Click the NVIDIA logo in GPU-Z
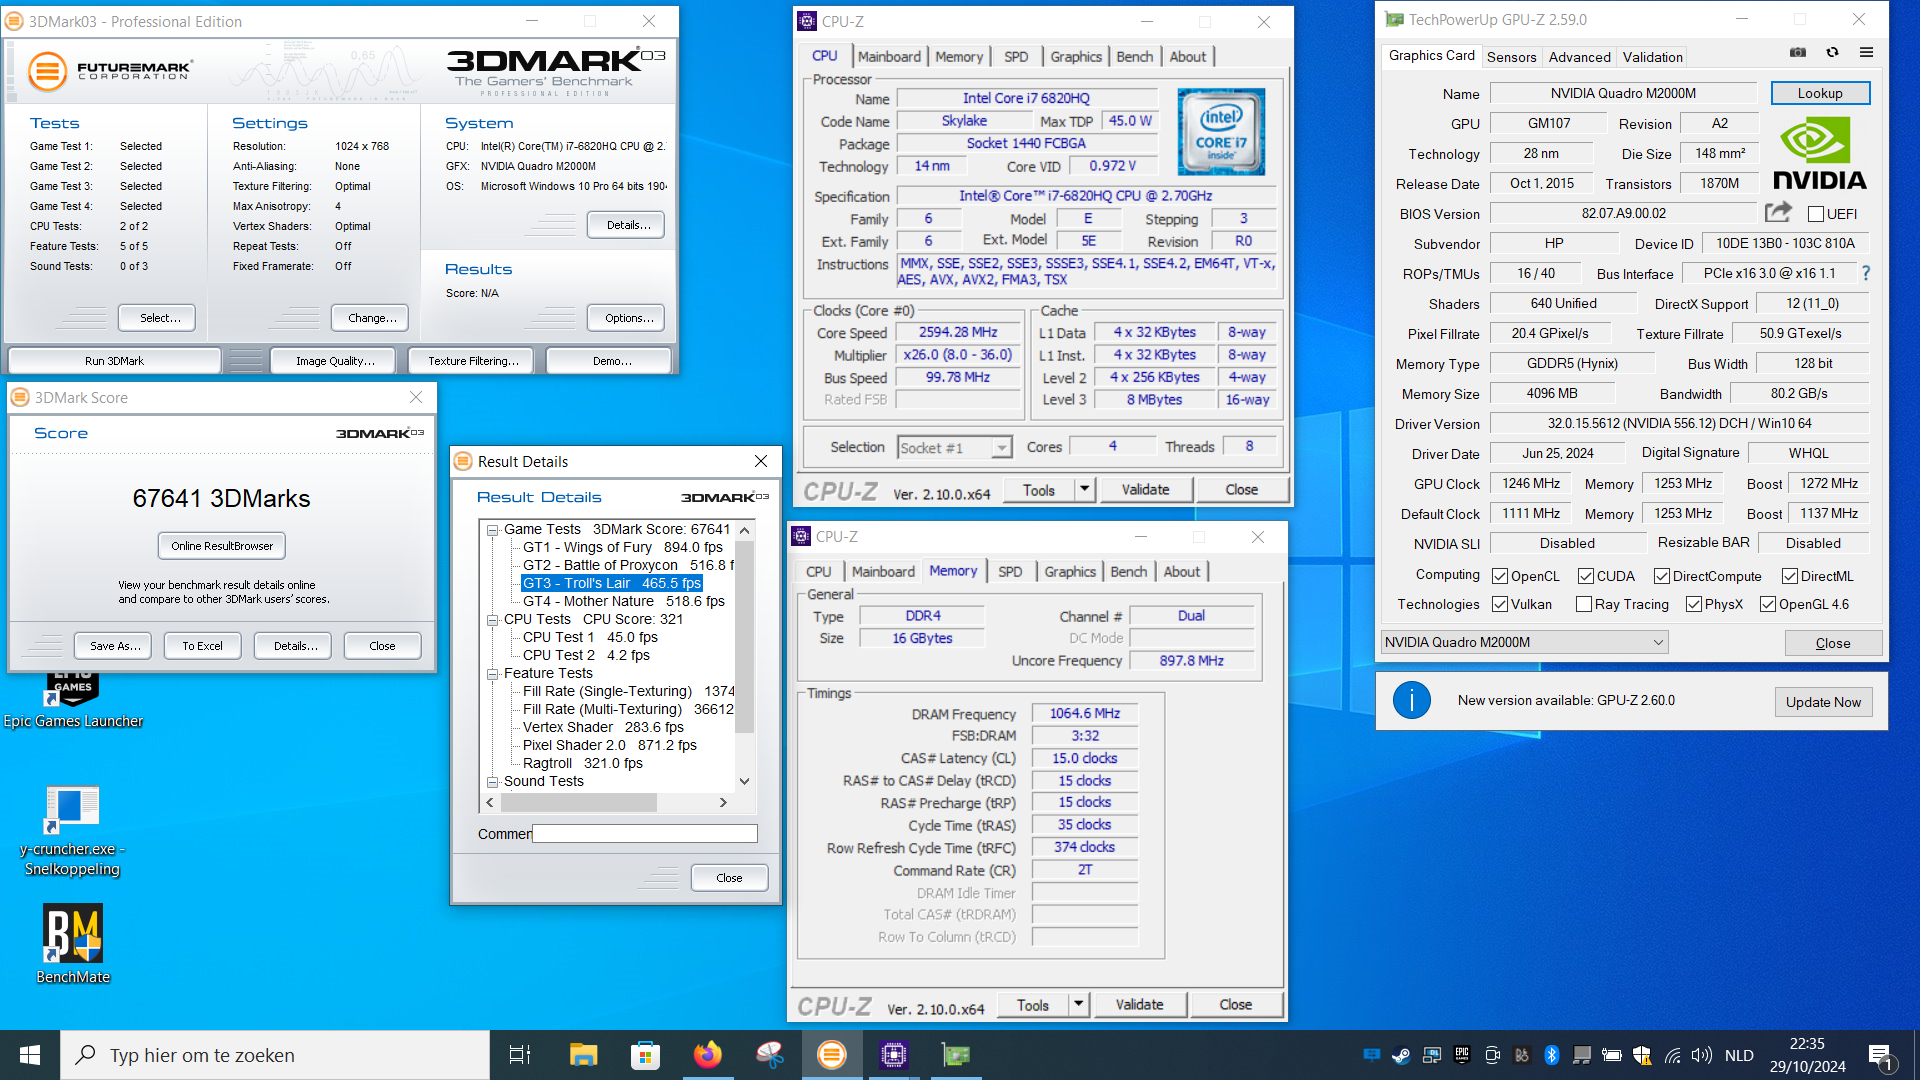1920x1080 pixels. click(1819, 153)
